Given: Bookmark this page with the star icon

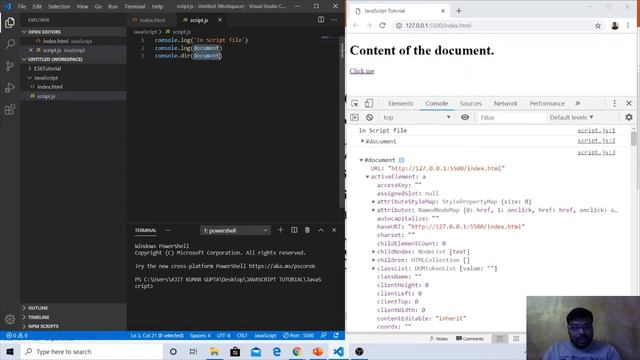Looking at the screenshot, I should pyautogui.click(x=598, y=25).
